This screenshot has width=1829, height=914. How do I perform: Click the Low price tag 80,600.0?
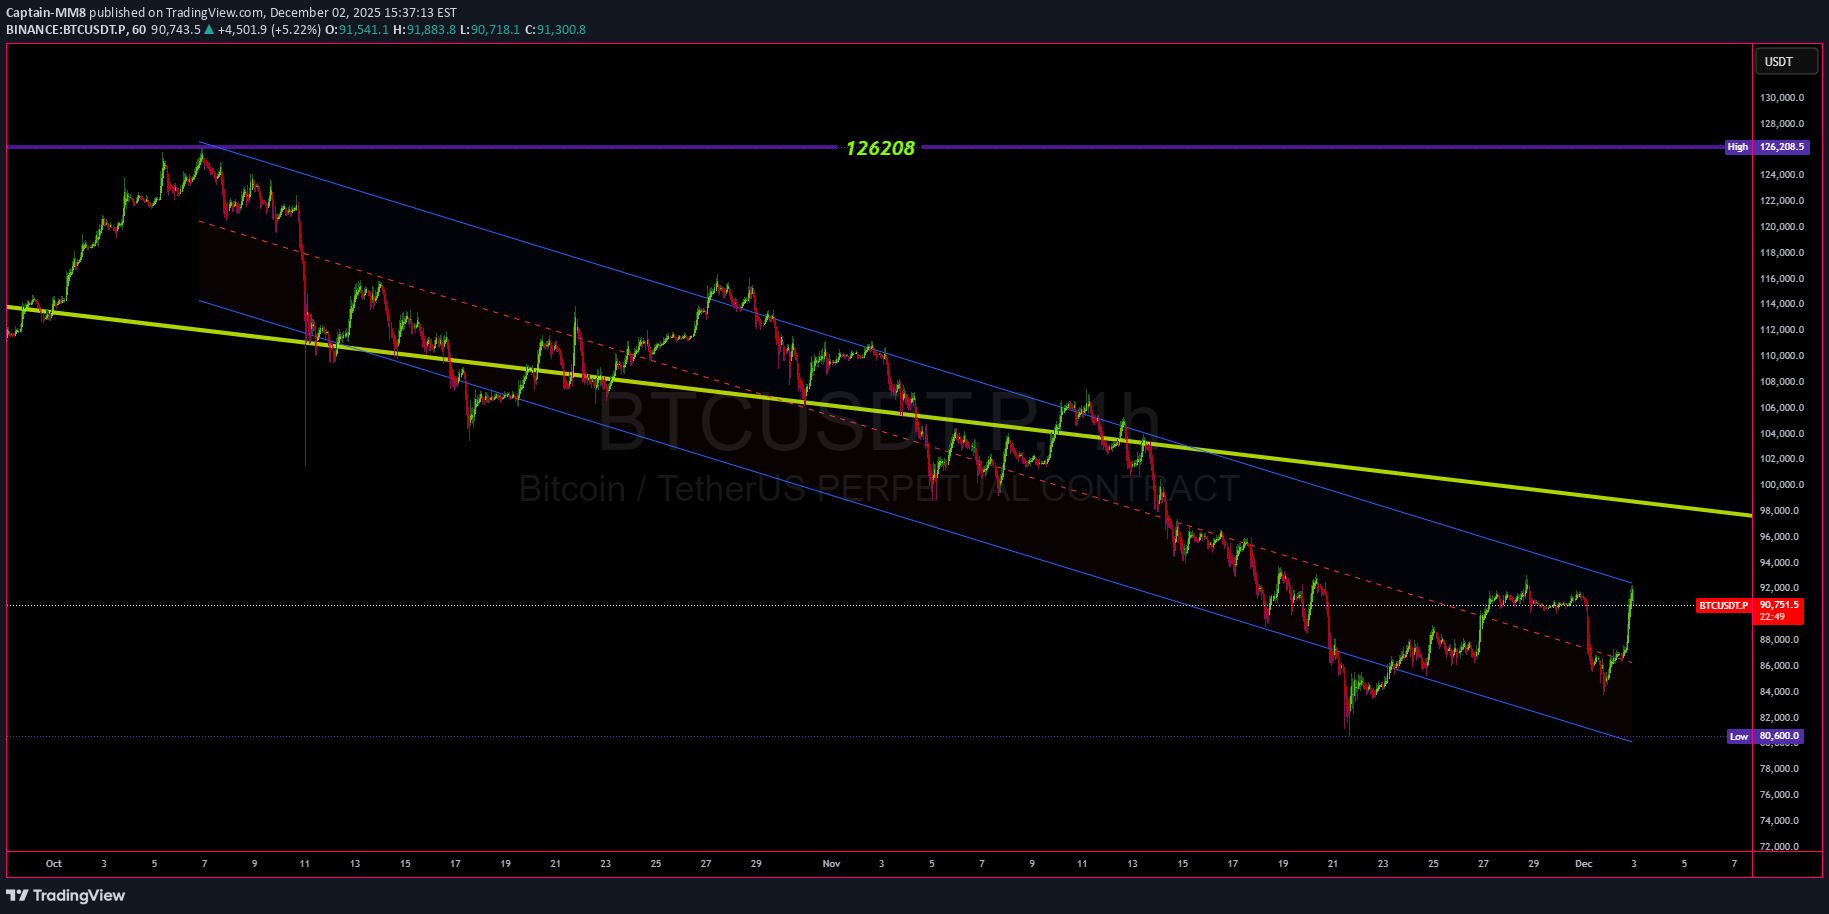point(1766,736)
